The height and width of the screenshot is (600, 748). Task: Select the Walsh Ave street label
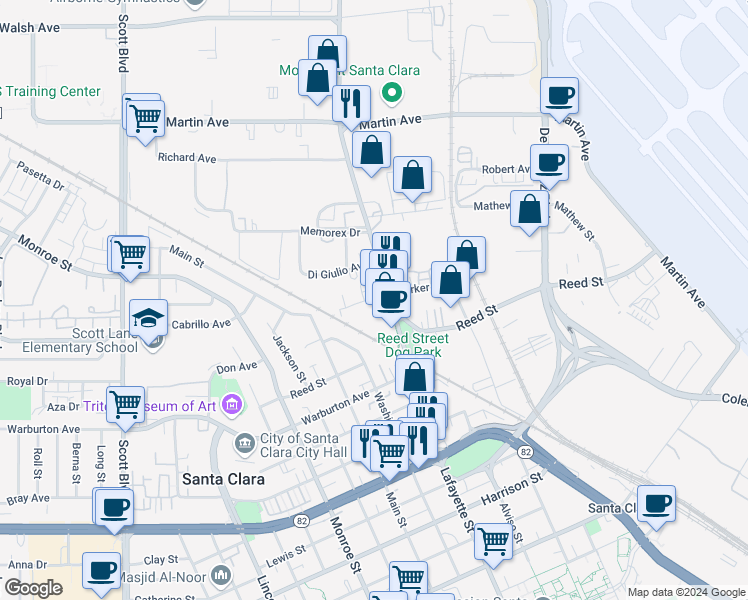point(30,28)
